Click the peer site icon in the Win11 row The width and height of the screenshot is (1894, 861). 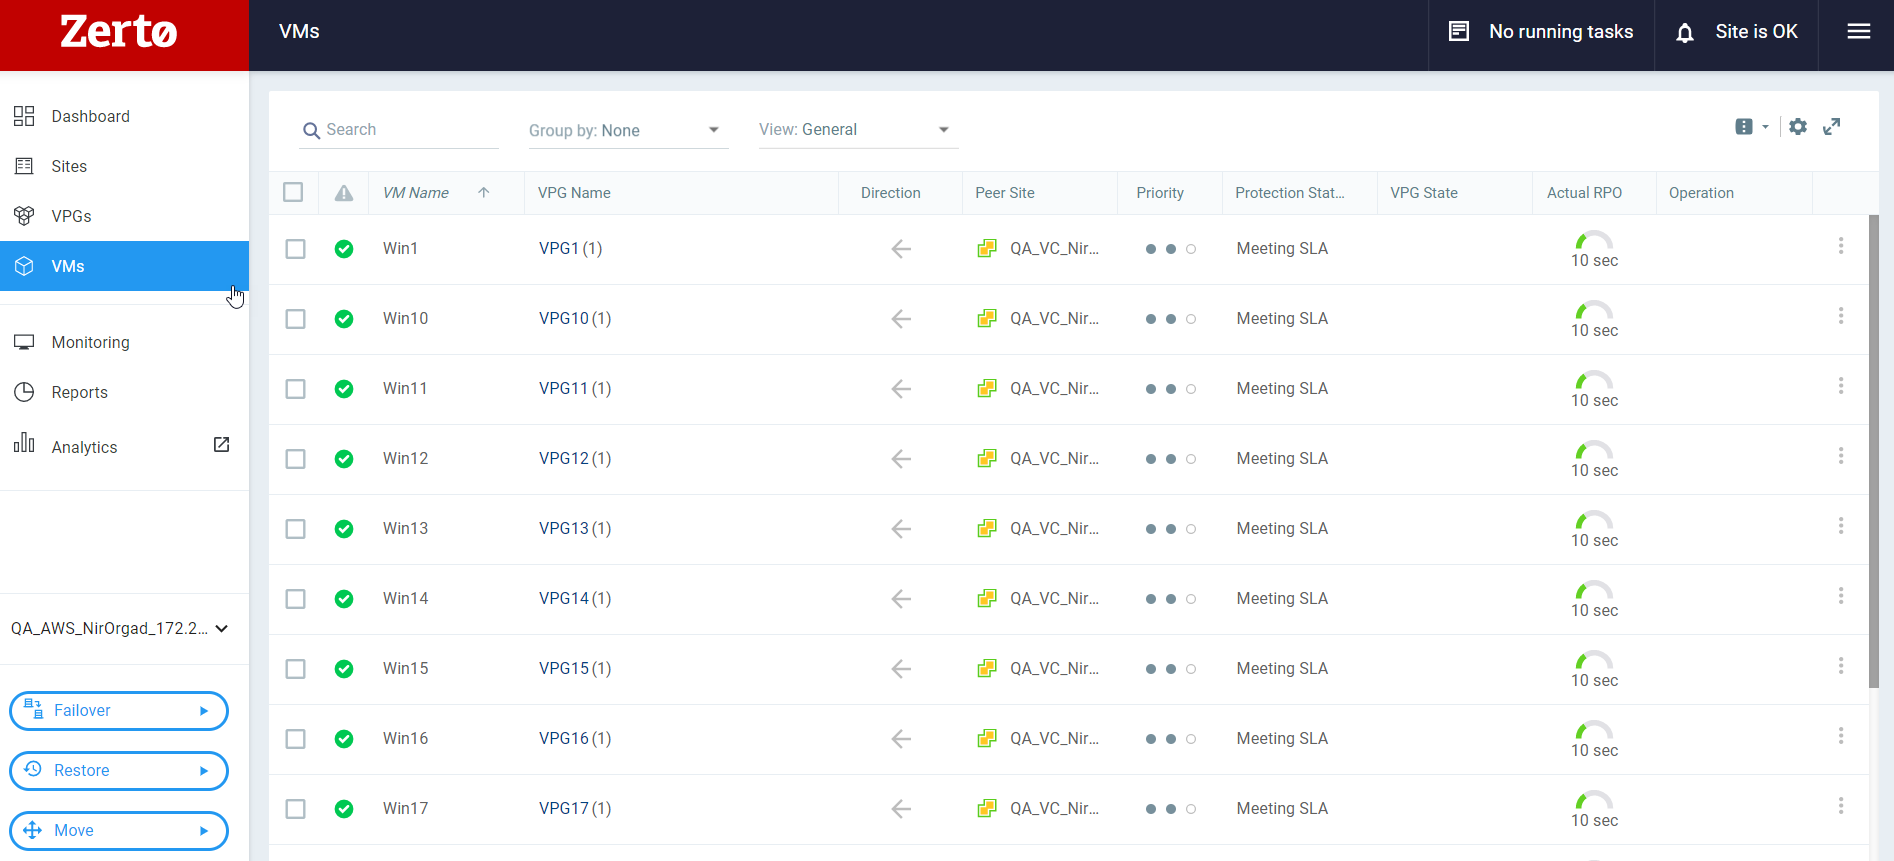coord(987,388)
